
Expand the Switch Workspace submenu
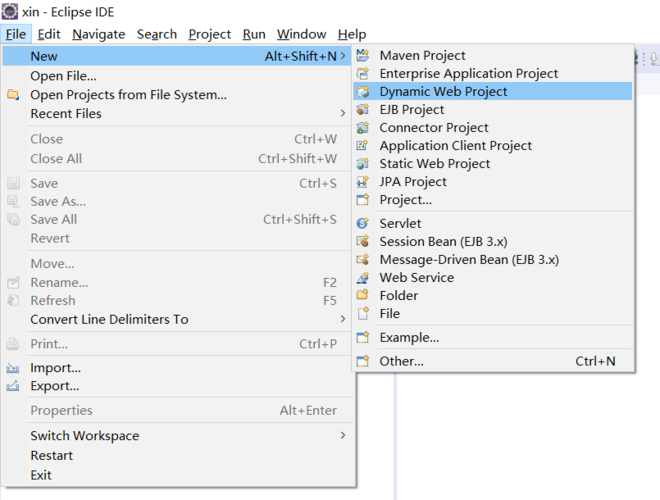tap(343, 435)
